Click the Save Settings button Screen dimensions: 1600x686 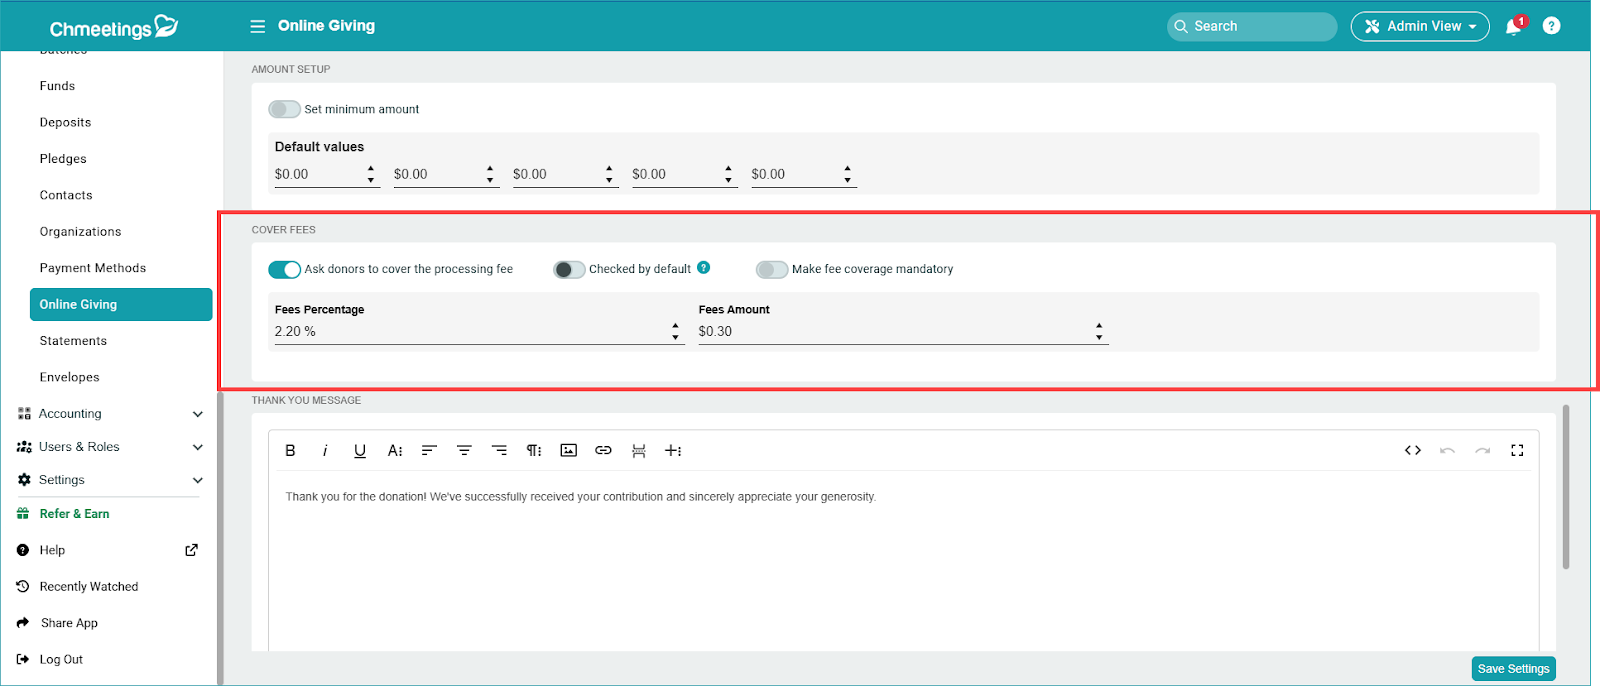click(1513, 669)
